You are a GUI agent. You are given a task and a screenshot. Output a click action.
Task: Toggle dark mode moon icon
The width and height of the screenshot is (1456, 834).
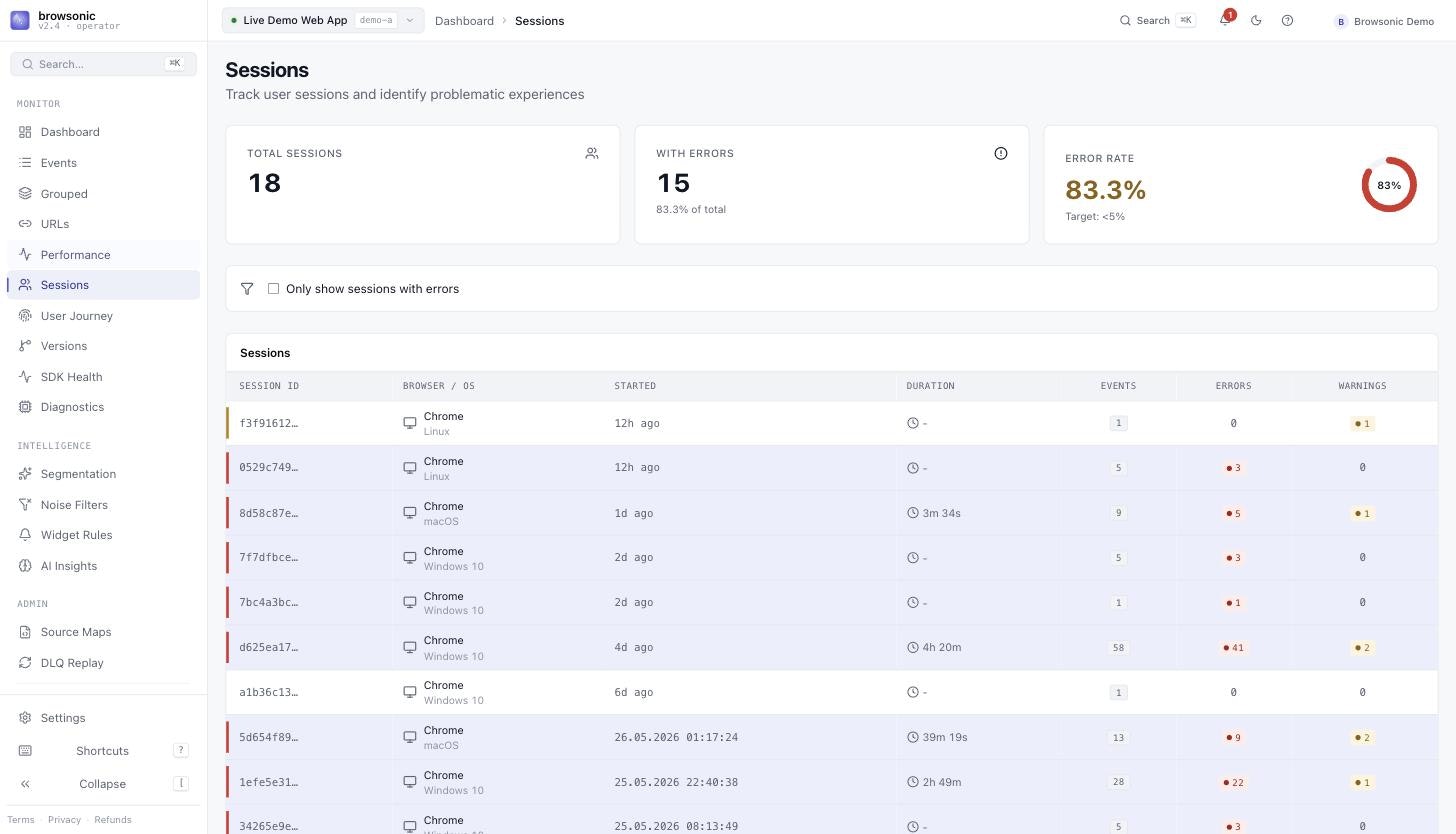point(1256,20)
